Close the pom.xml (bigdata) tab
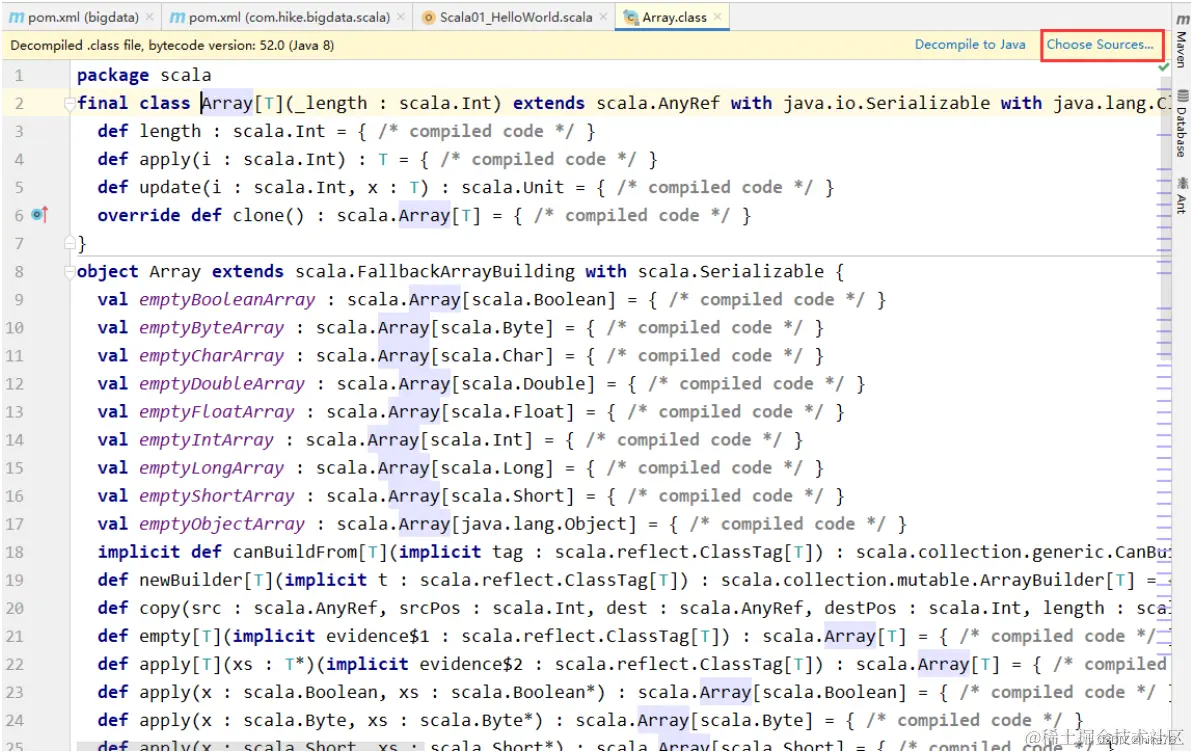The width and height of the screenshot is (1191, 754). pyautogui.click(x=150, y=17)
